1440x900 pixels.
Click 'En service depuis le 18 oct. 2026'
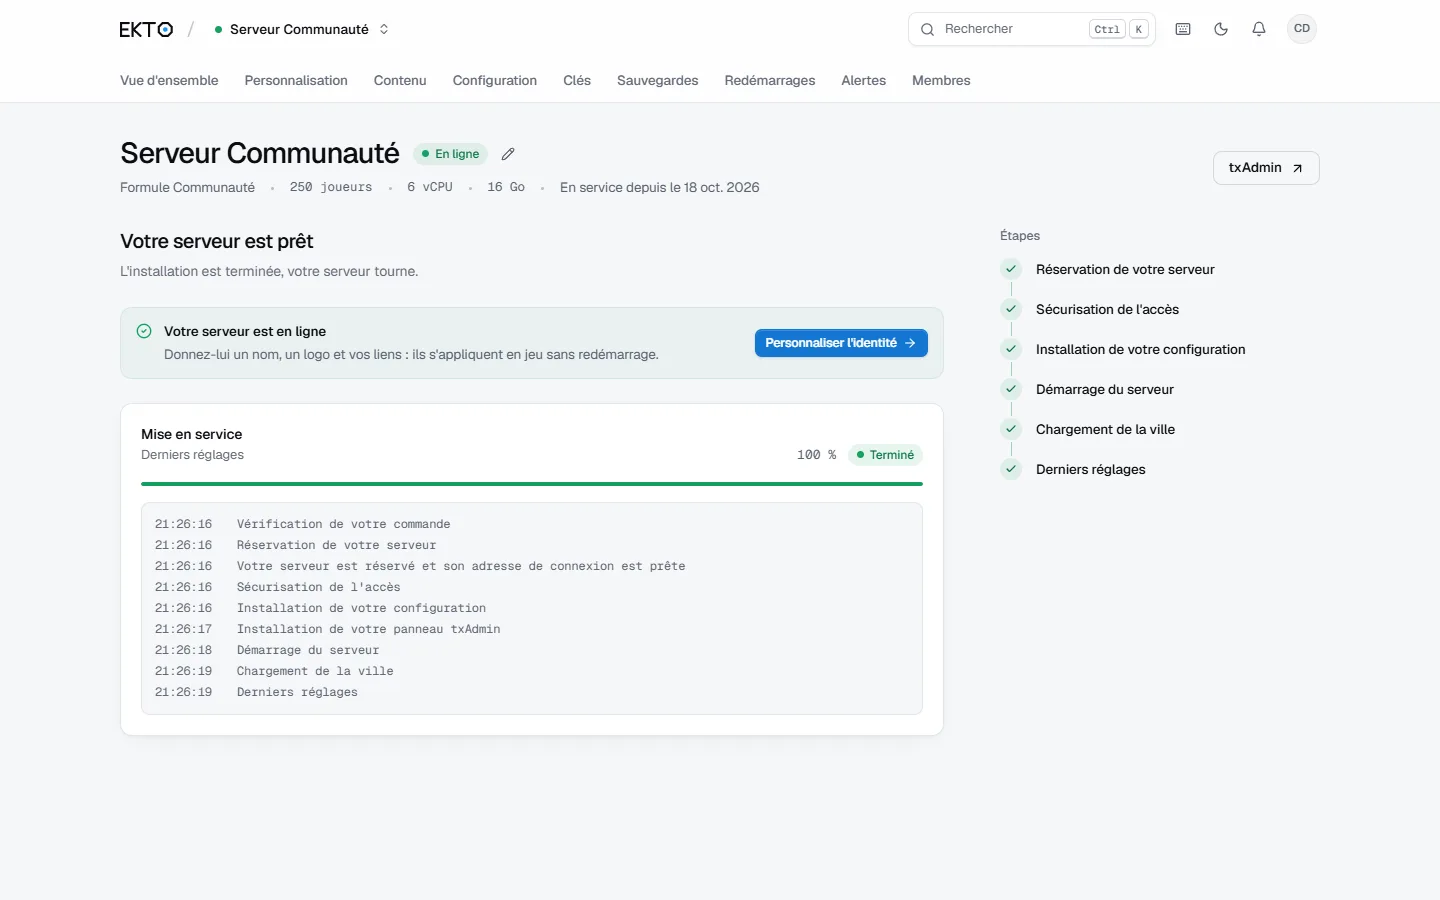[660, 187]
